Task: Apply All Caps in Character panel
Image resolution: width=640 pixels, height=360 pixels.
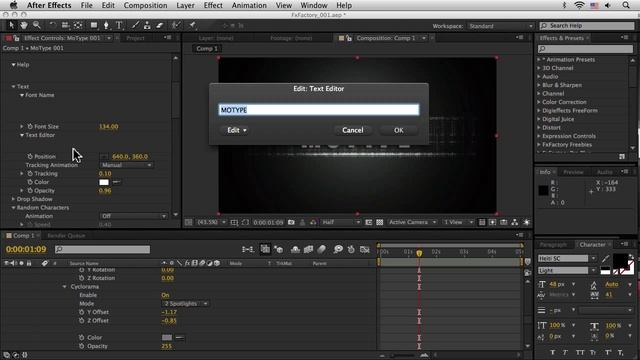Action: (x=580, y=352)
